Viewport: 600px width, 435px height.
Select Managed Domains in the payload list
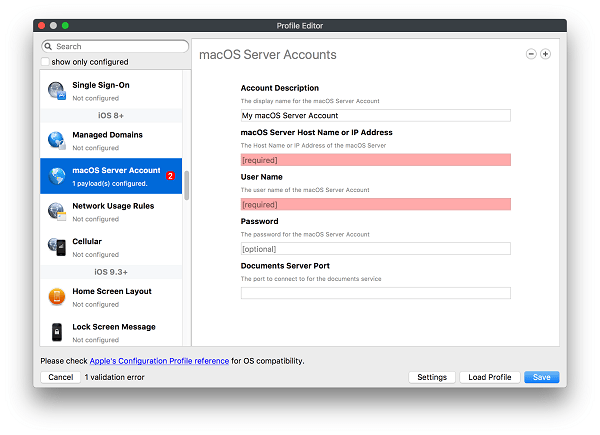click(111, 140)
